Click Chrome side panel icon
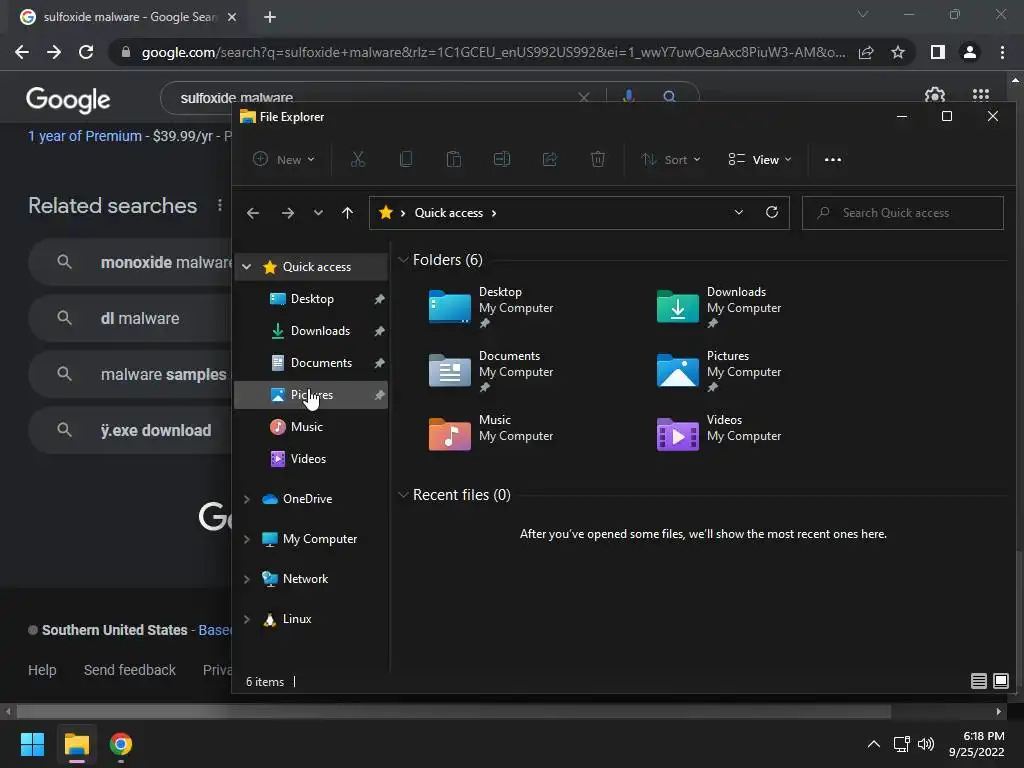The width and height of the screenshot is (1024, 768). (x=938, y=52)
